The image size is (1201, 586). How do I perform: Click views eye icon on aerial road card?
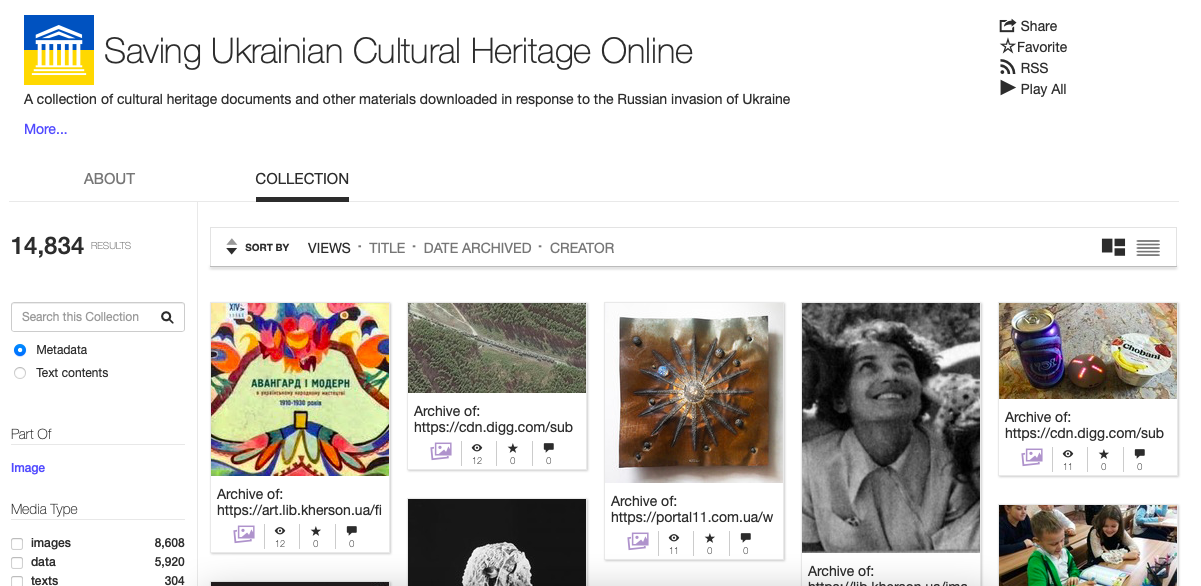pyautogui.click(x=477, y=448)
